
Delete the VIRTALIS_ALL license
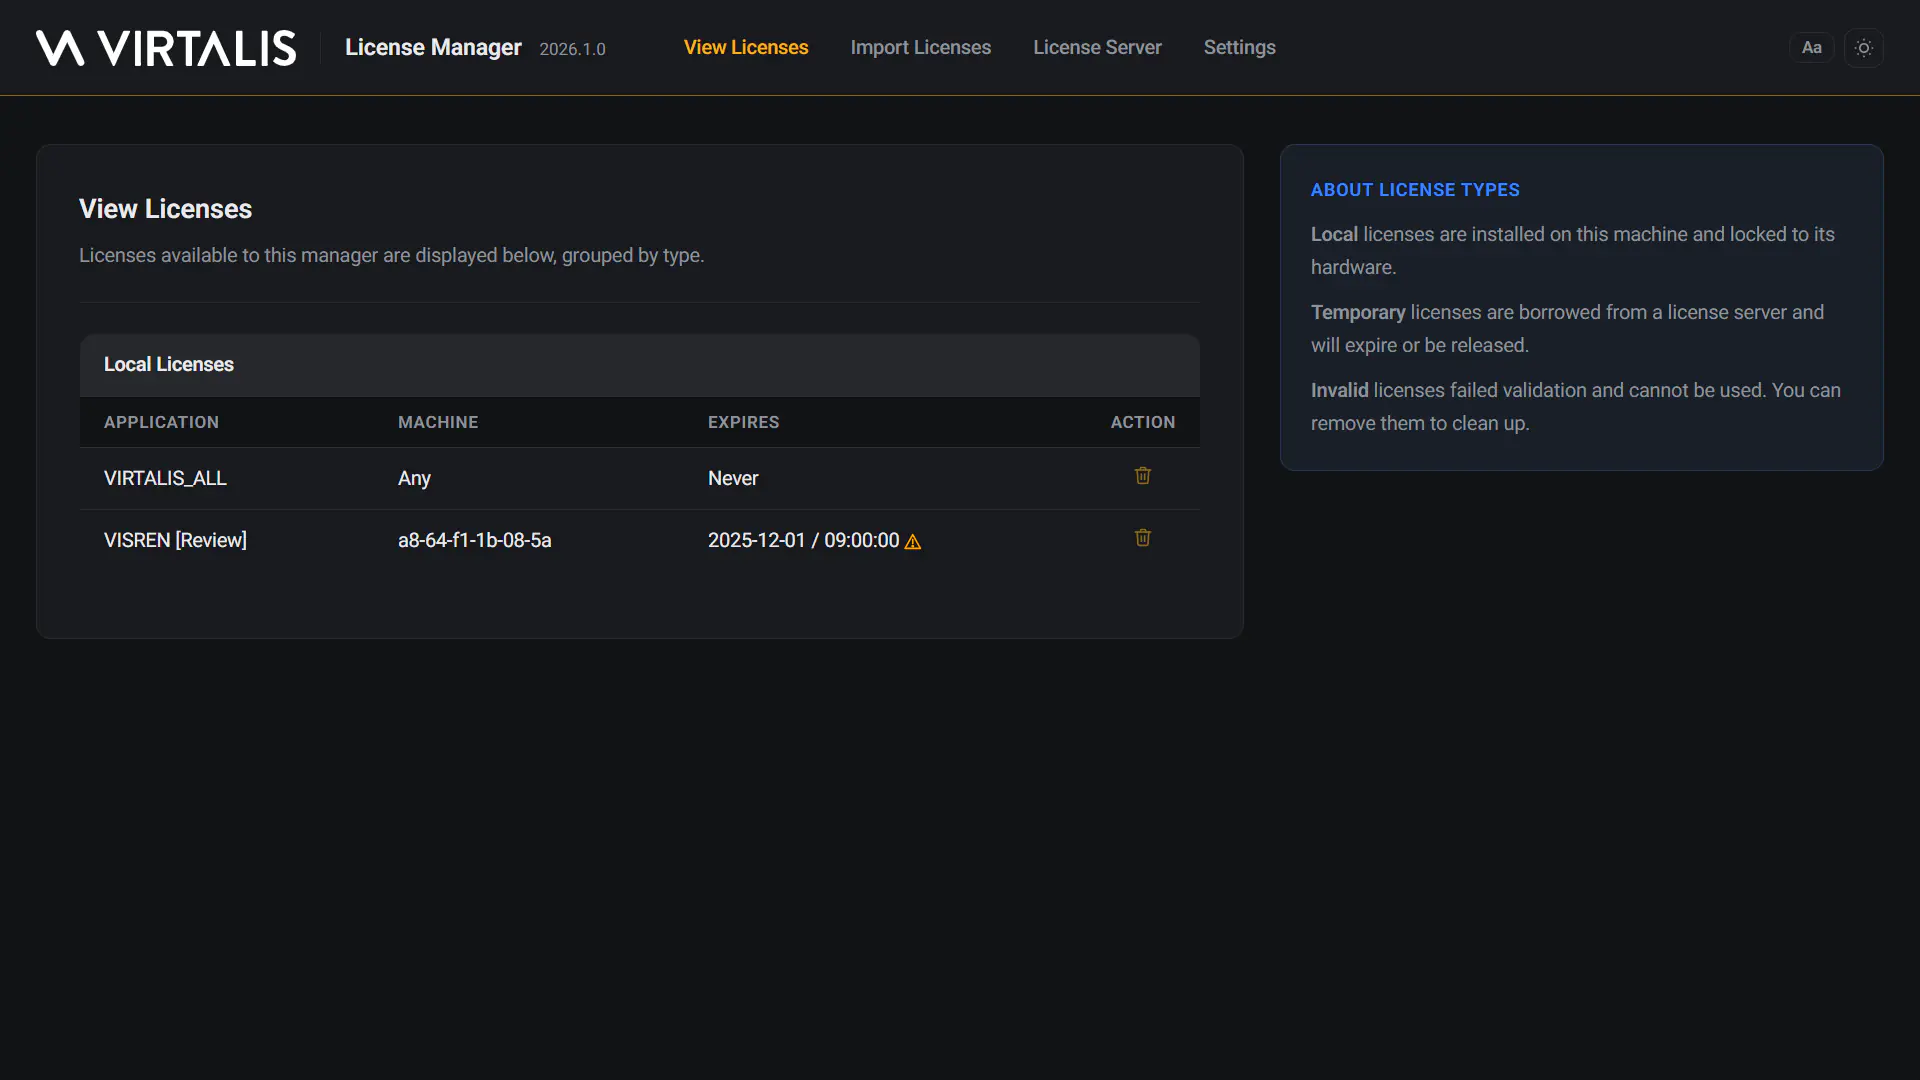(x=1143, y=476)
